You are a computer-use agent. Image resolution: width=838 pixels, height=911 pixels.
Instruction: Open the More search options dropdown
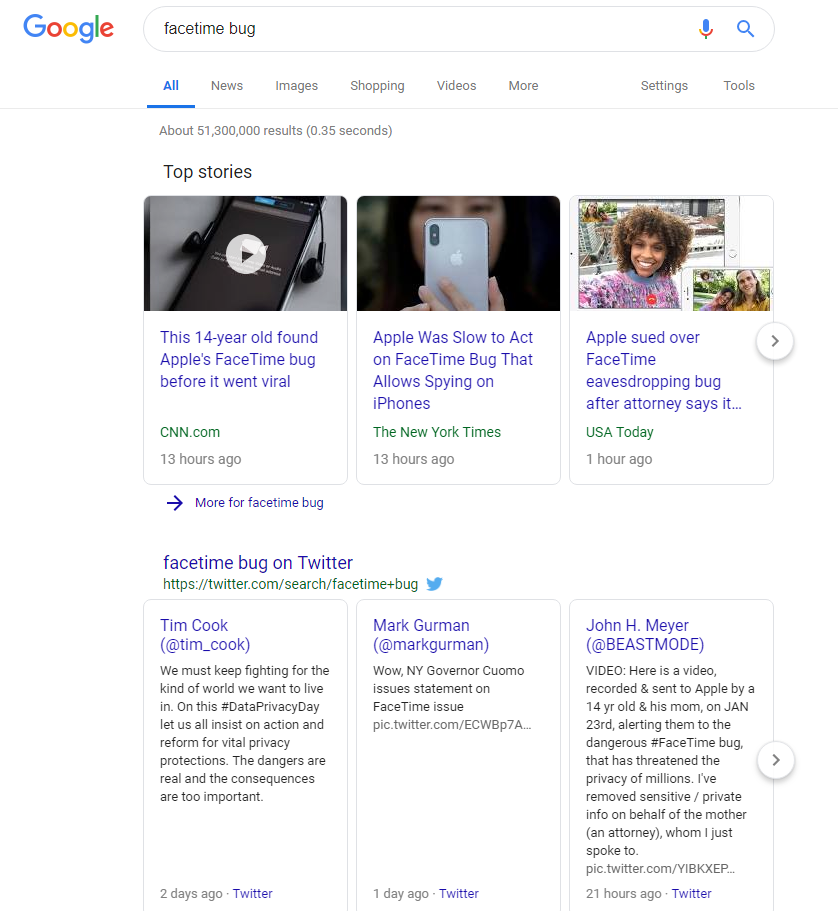point(523,86)
